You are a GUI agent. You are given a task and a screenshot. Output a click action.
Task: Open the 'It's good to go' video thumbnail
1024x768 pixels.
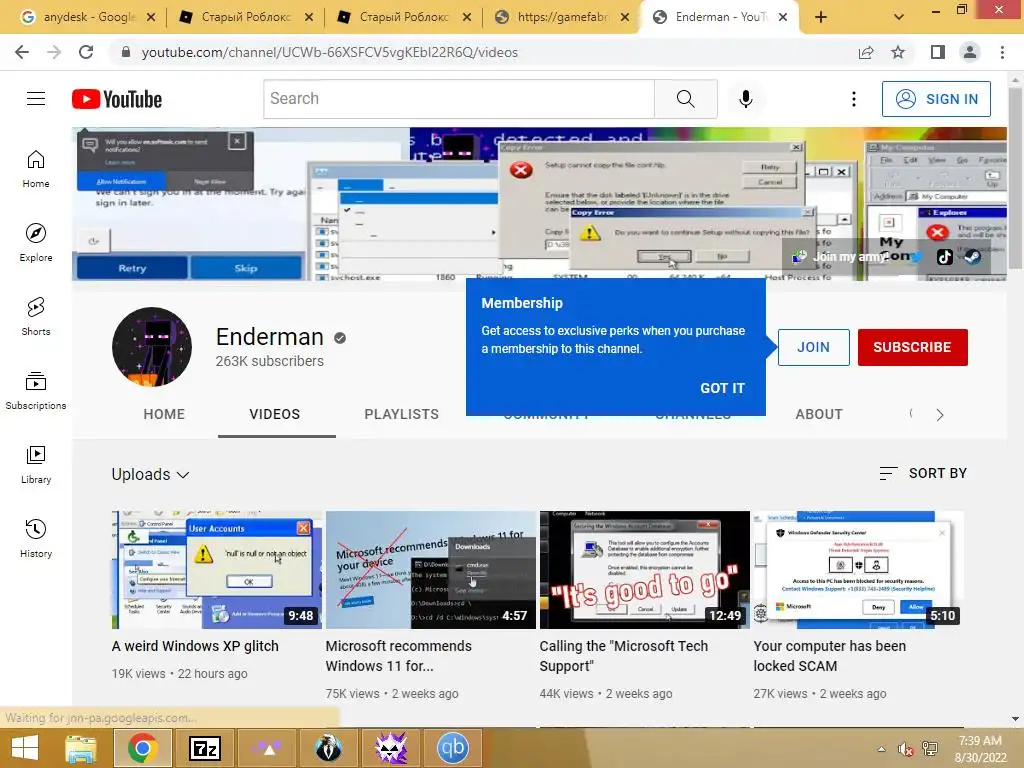click(x=645, y=570)
